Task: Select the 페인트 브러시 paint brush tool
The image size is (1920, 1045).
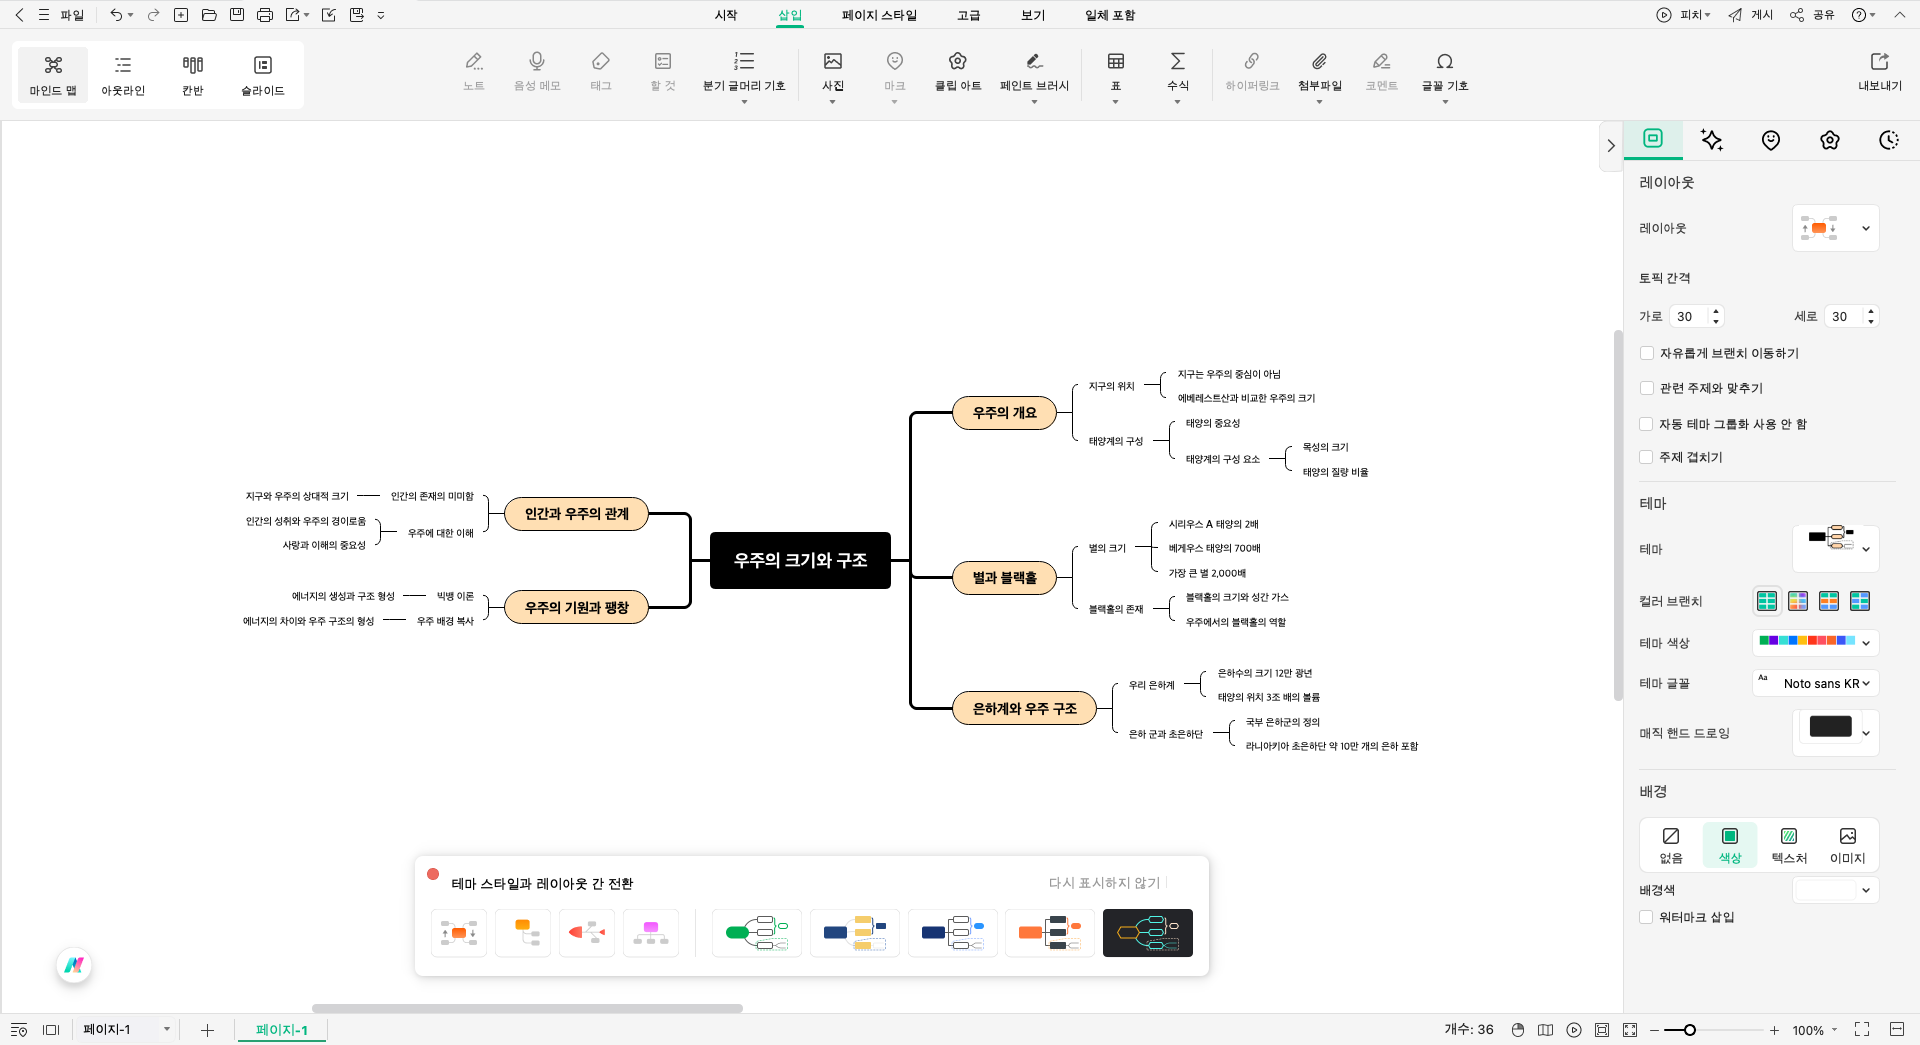Action: [1033, 72]
